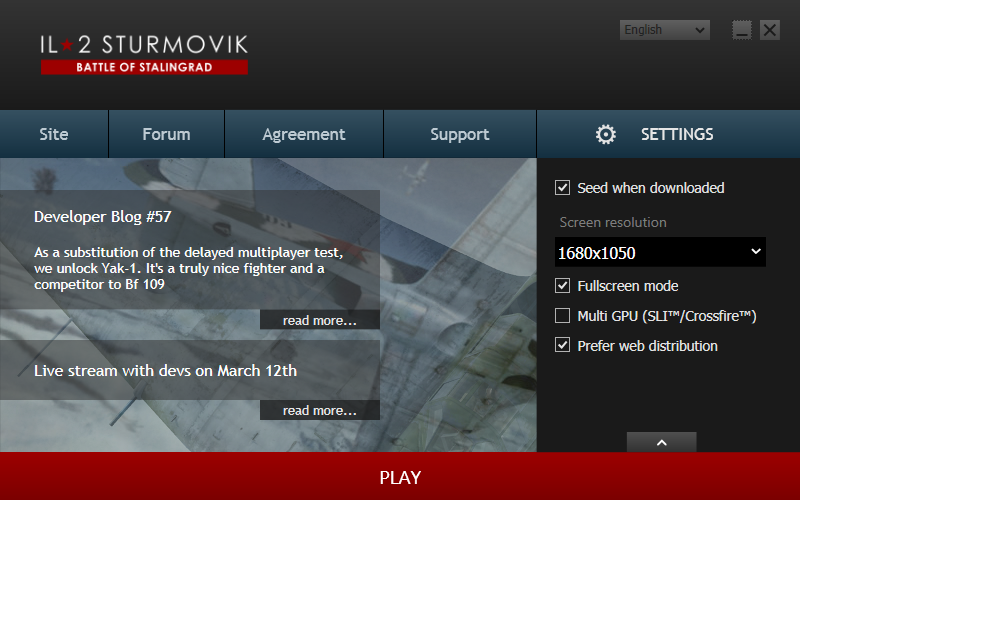Open the IL-2 Sturmovik logo
The width and height of the screenshot is (1008, 630).
[144, 54]
